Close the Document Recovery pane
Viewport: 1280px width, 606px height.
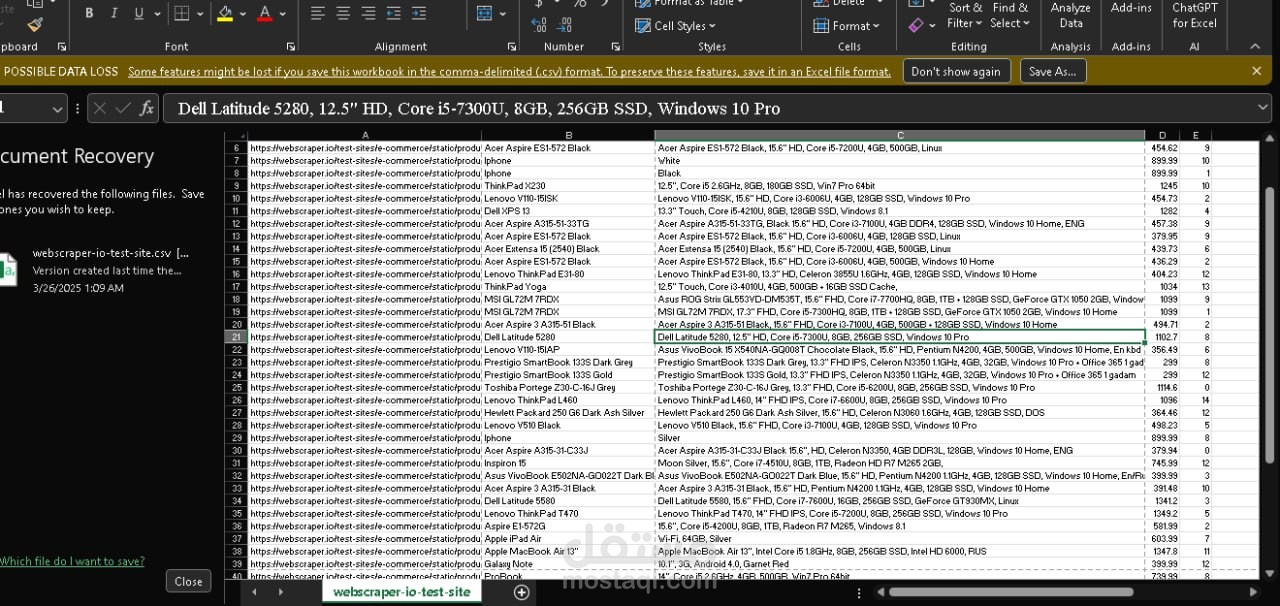(x=188, y=581)
